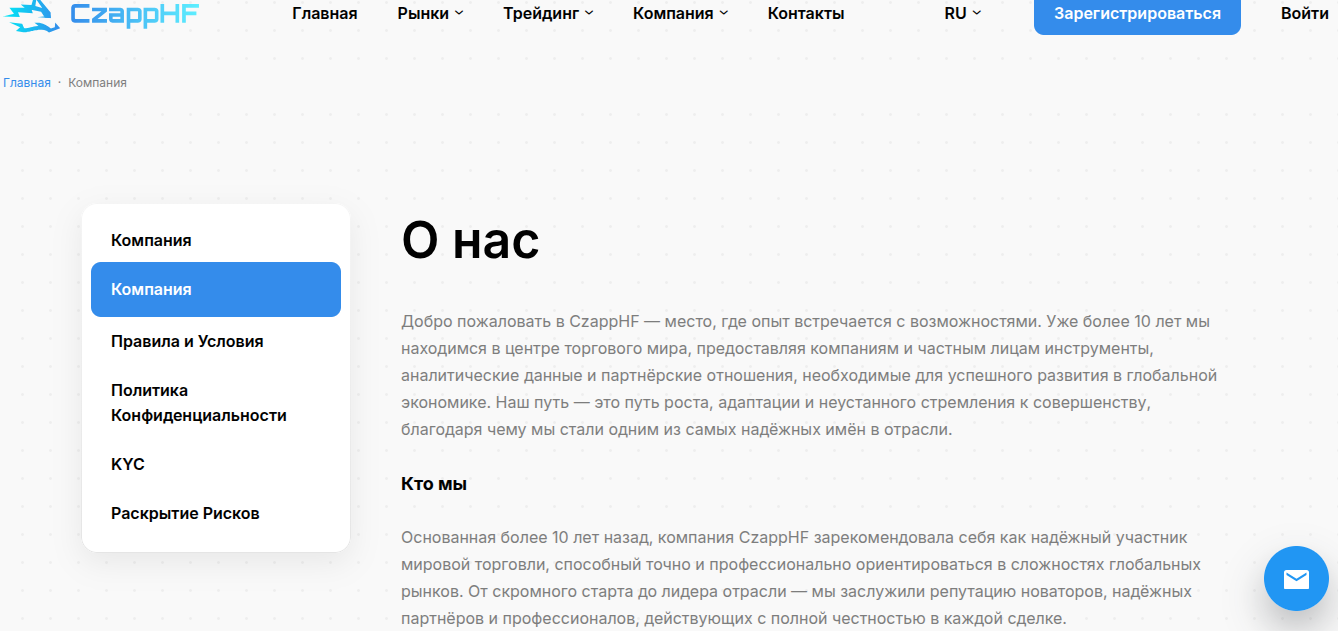The width and height of the screenshot is (1338, 631).
Task: Click the Компания sidebar heading
Action: [x=151, y=240]
